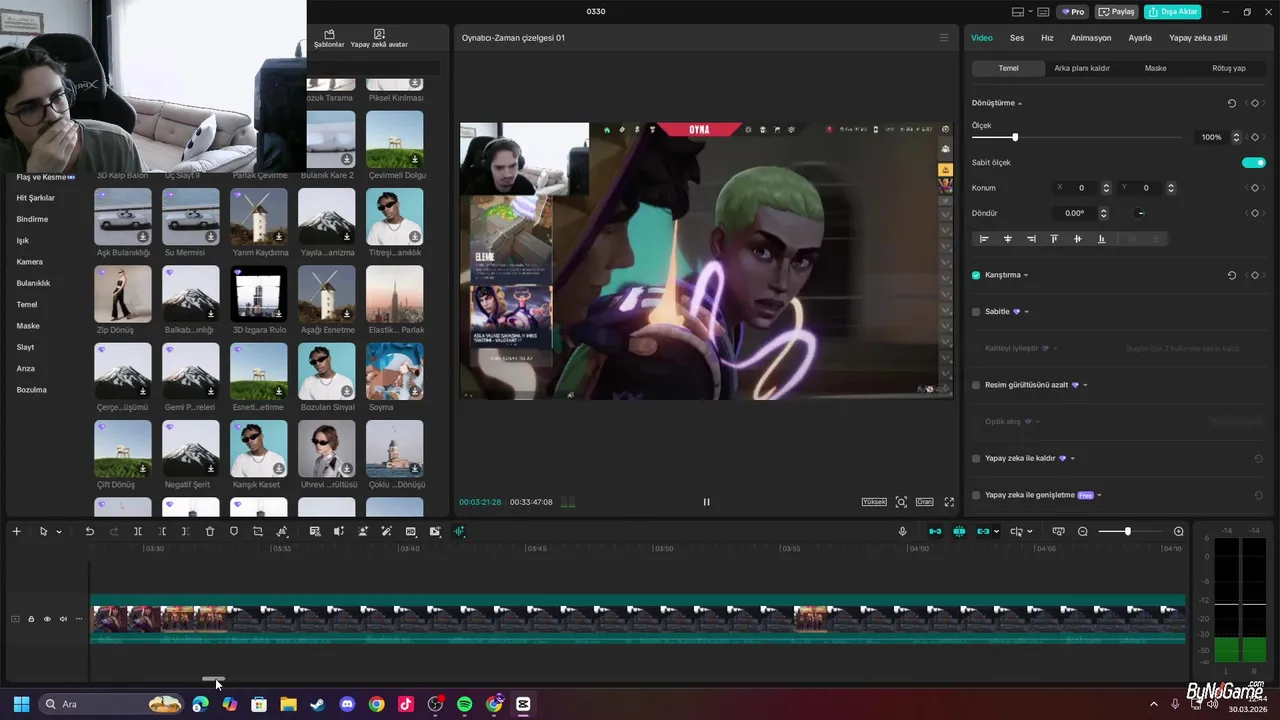Add a marker with the shield icon
Screen dimensions: 1280x720
click(234, 531)
